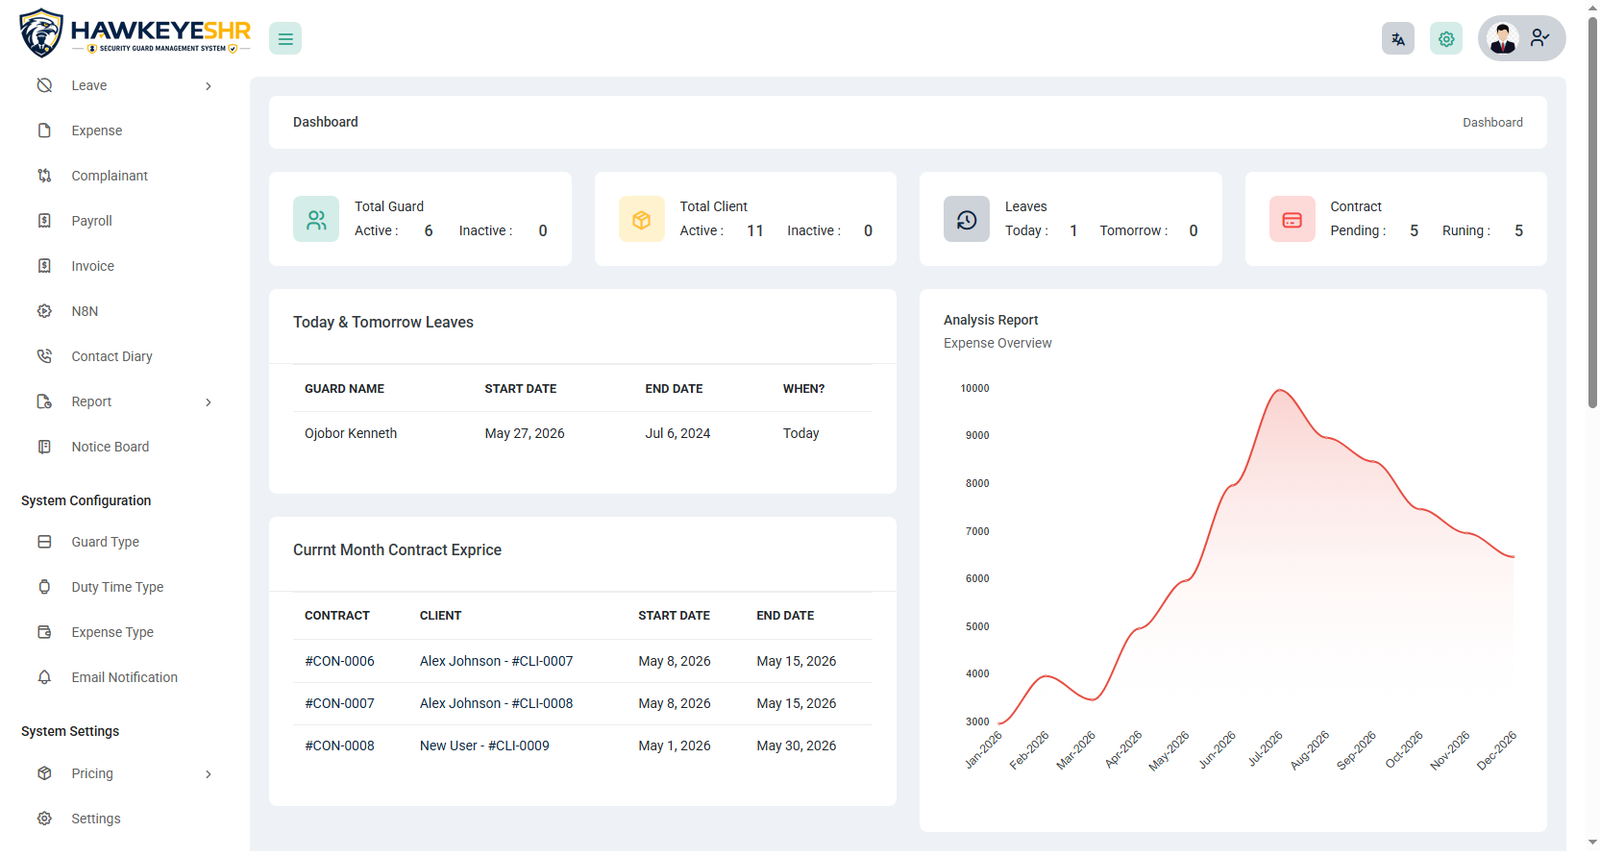Expand the Pricing submenu chevron
The height and width of the screenshot is (851, 1600).
(x=208, y=774)
